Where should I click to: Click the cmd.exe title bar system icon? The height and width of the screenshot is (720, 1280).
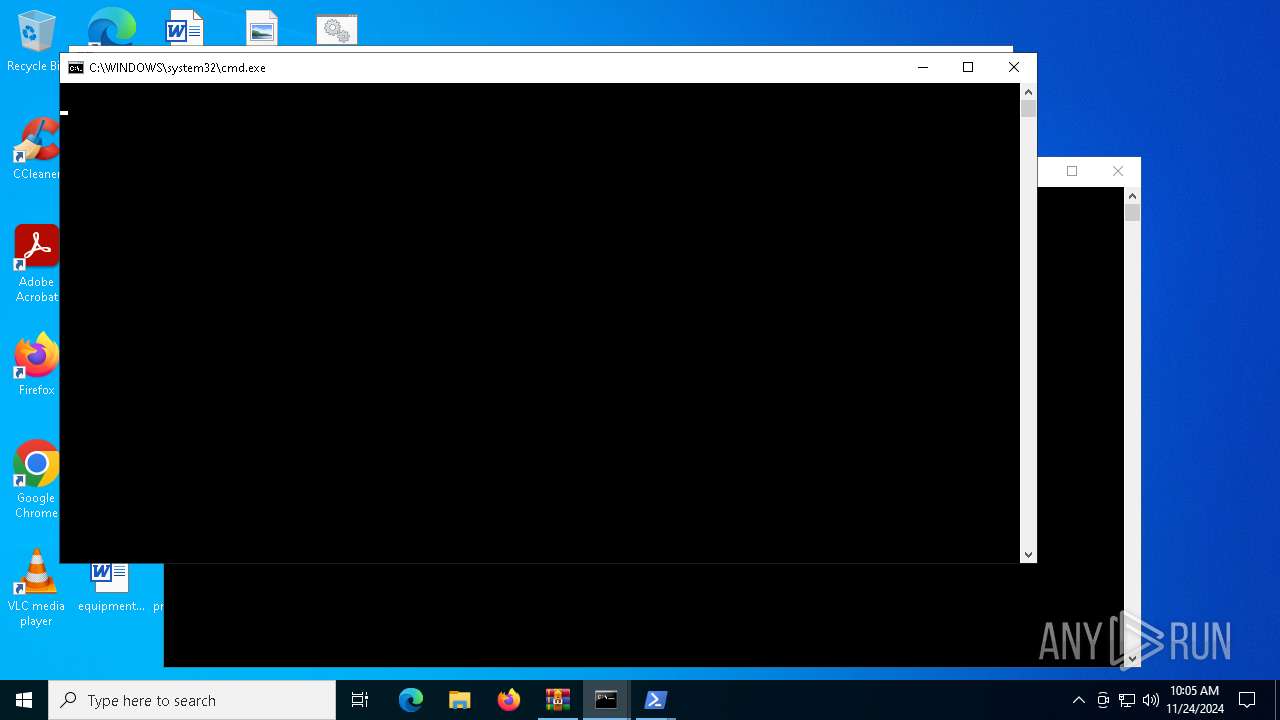pyautogui.click(x=76, y=68)
